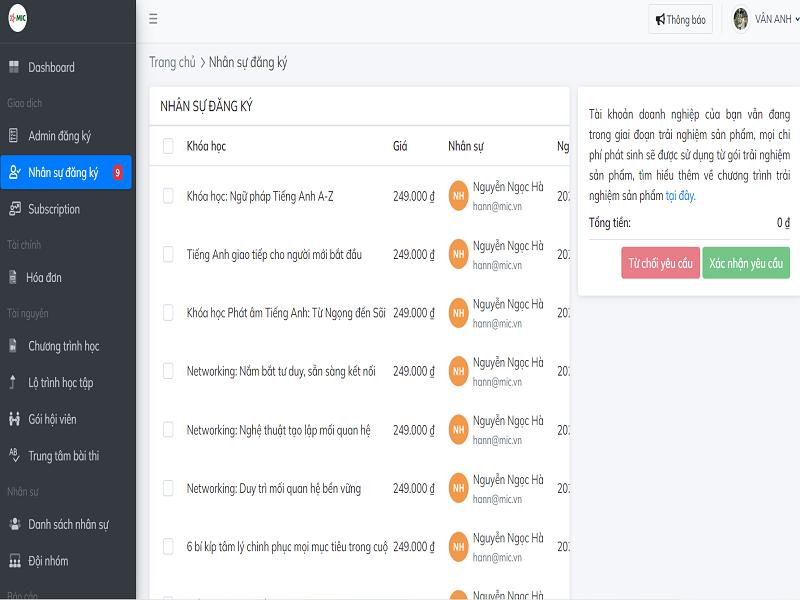Check the Ngữ pháp Tiếng Anh A-Z row
Image resolution: width=800 pixels, height=600 pixels.
click(x=168, y=196)
